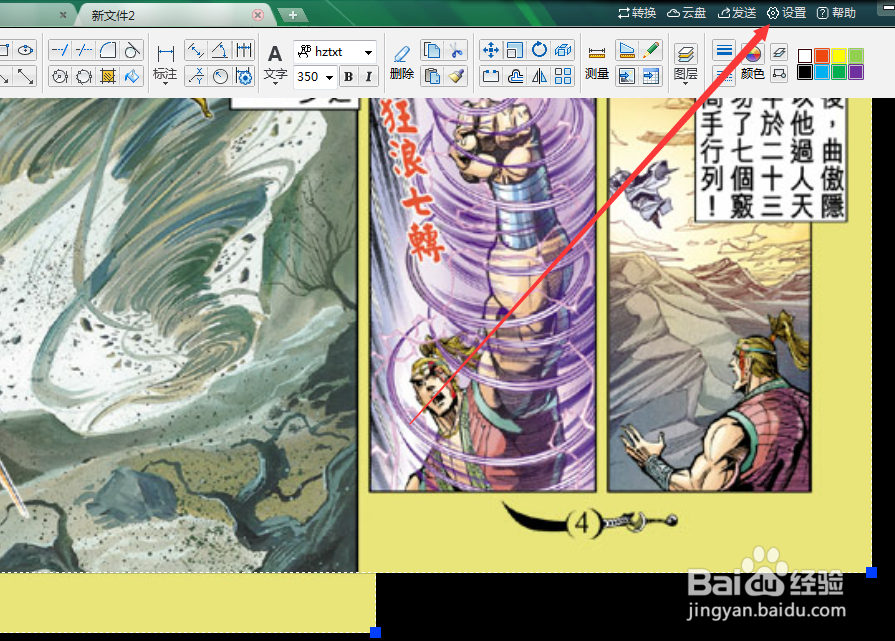Click the copy icon

432,51
